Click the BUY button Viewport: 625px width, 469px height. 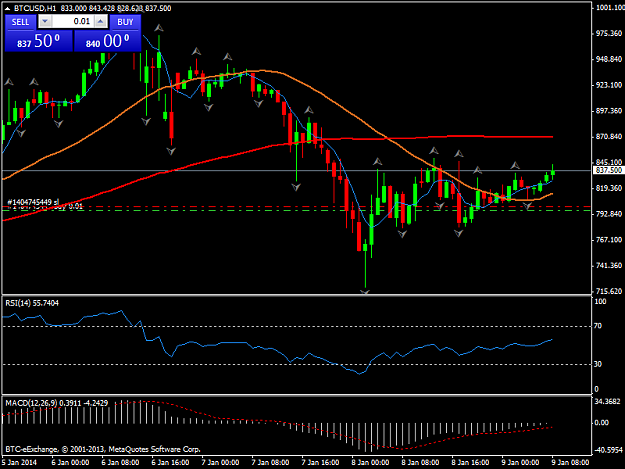(x=125, y=22)
